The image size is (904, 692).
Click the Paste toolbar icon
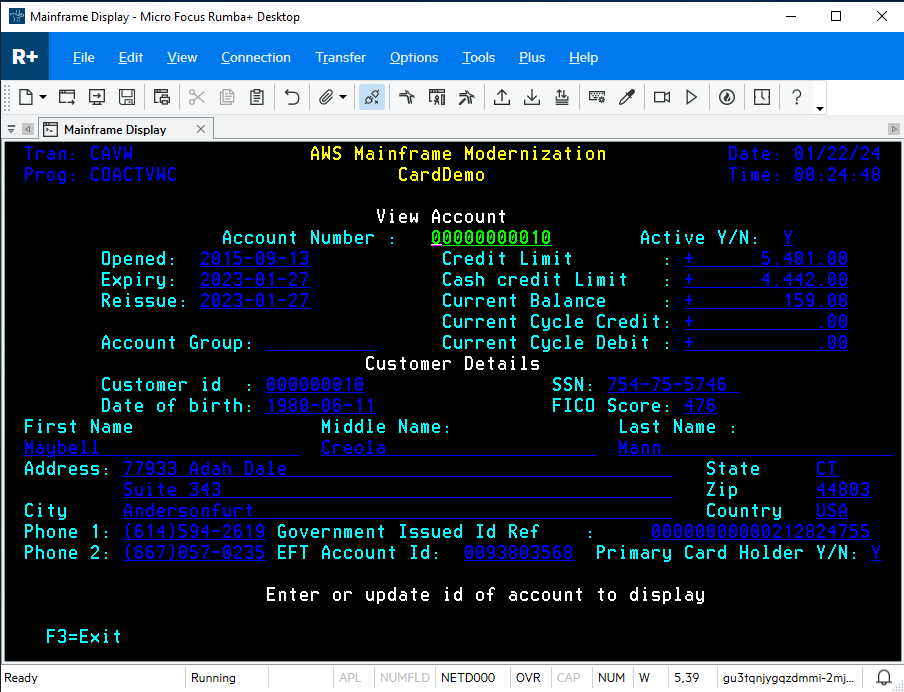(255, 97)
